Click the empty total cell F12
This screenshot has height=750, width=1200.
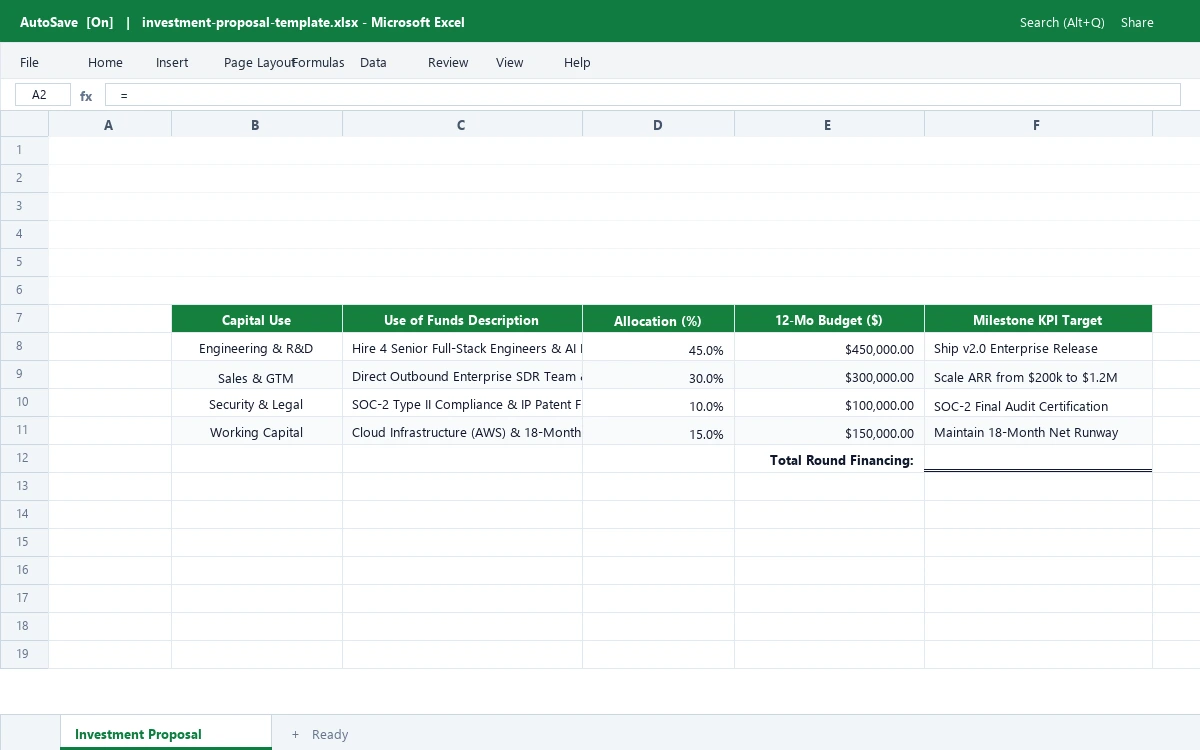click(1038, 459)
